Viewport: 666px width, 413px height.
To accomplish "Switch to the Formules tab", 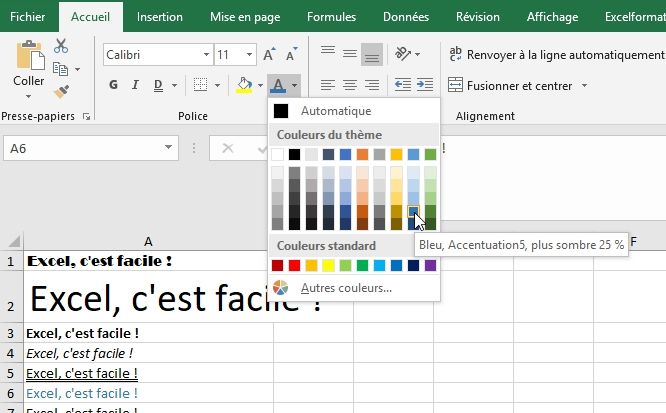I will (331, 17).
